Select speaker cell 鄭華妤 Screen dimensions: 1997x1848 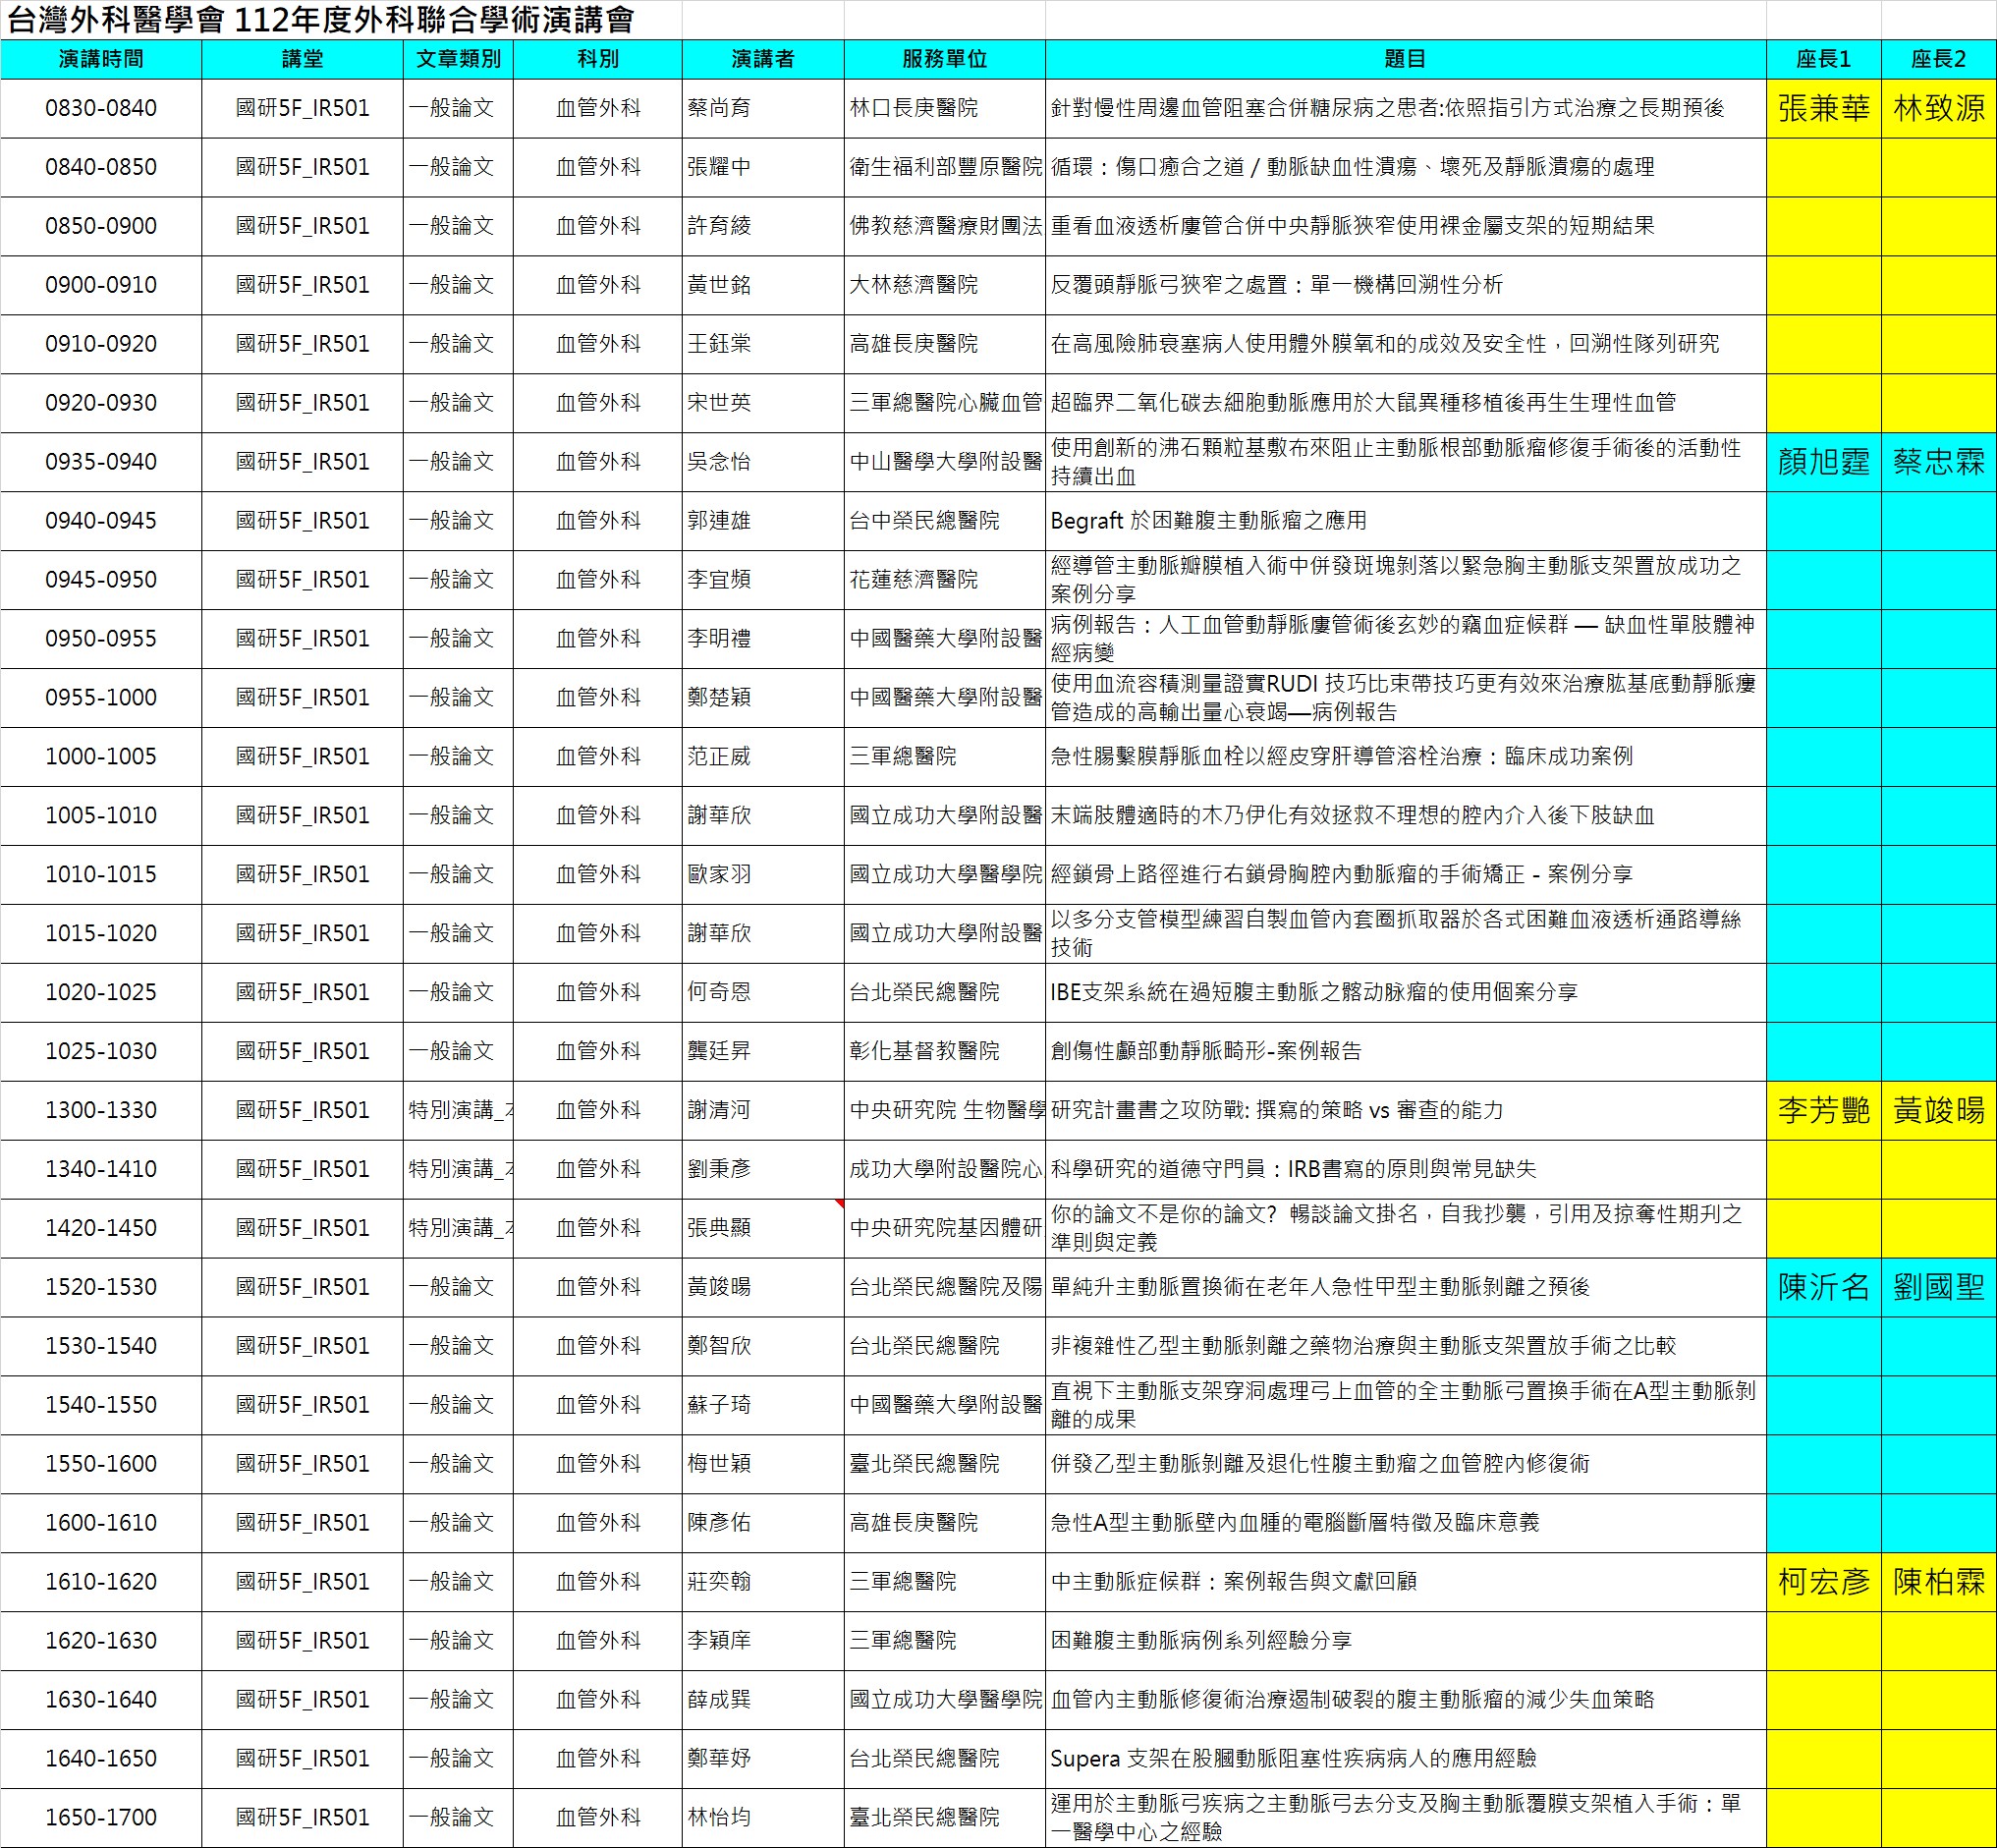click(763, 1759)
